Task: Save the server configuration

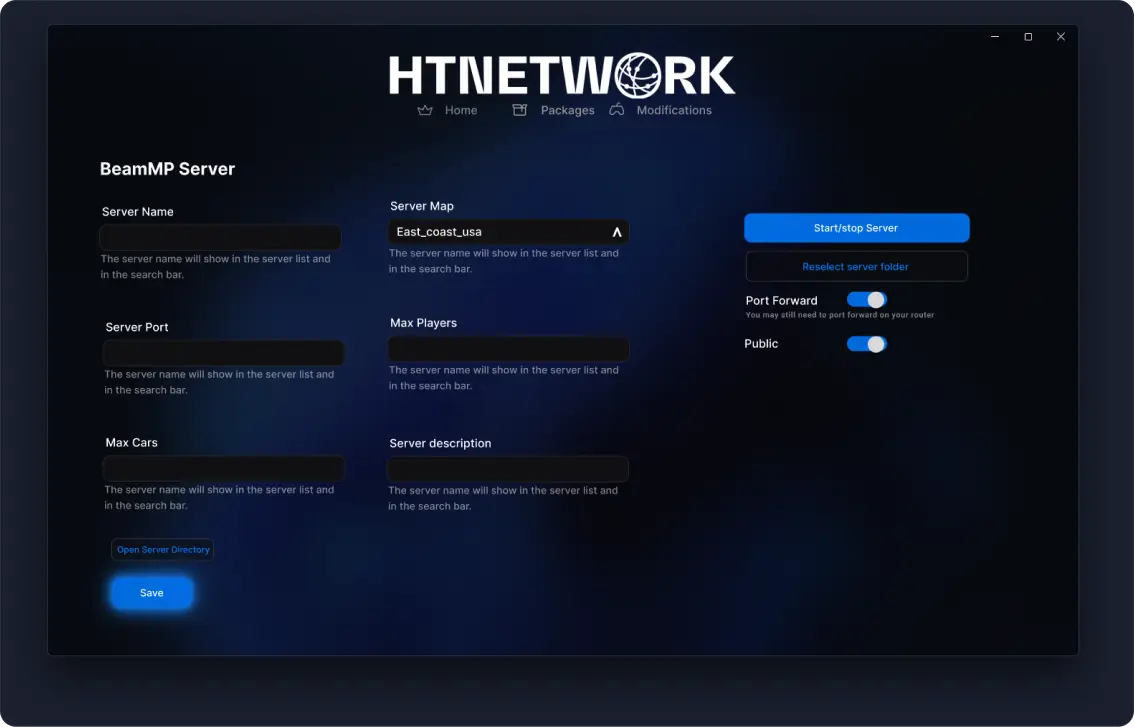Action: click(x=151, y=592)
